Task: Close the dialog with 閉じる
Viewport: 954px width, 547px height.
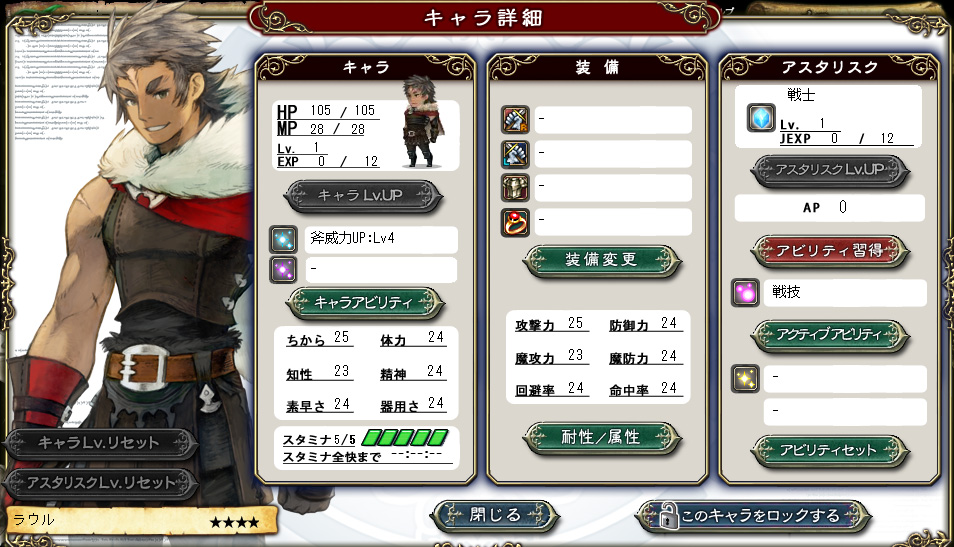Action: (495, 515)
